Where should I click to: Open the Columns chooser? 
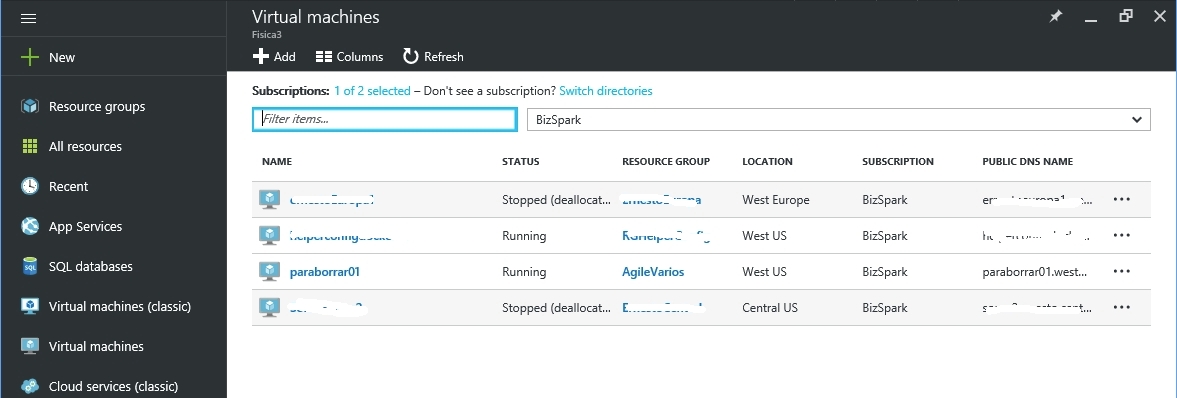pos(349,56)
